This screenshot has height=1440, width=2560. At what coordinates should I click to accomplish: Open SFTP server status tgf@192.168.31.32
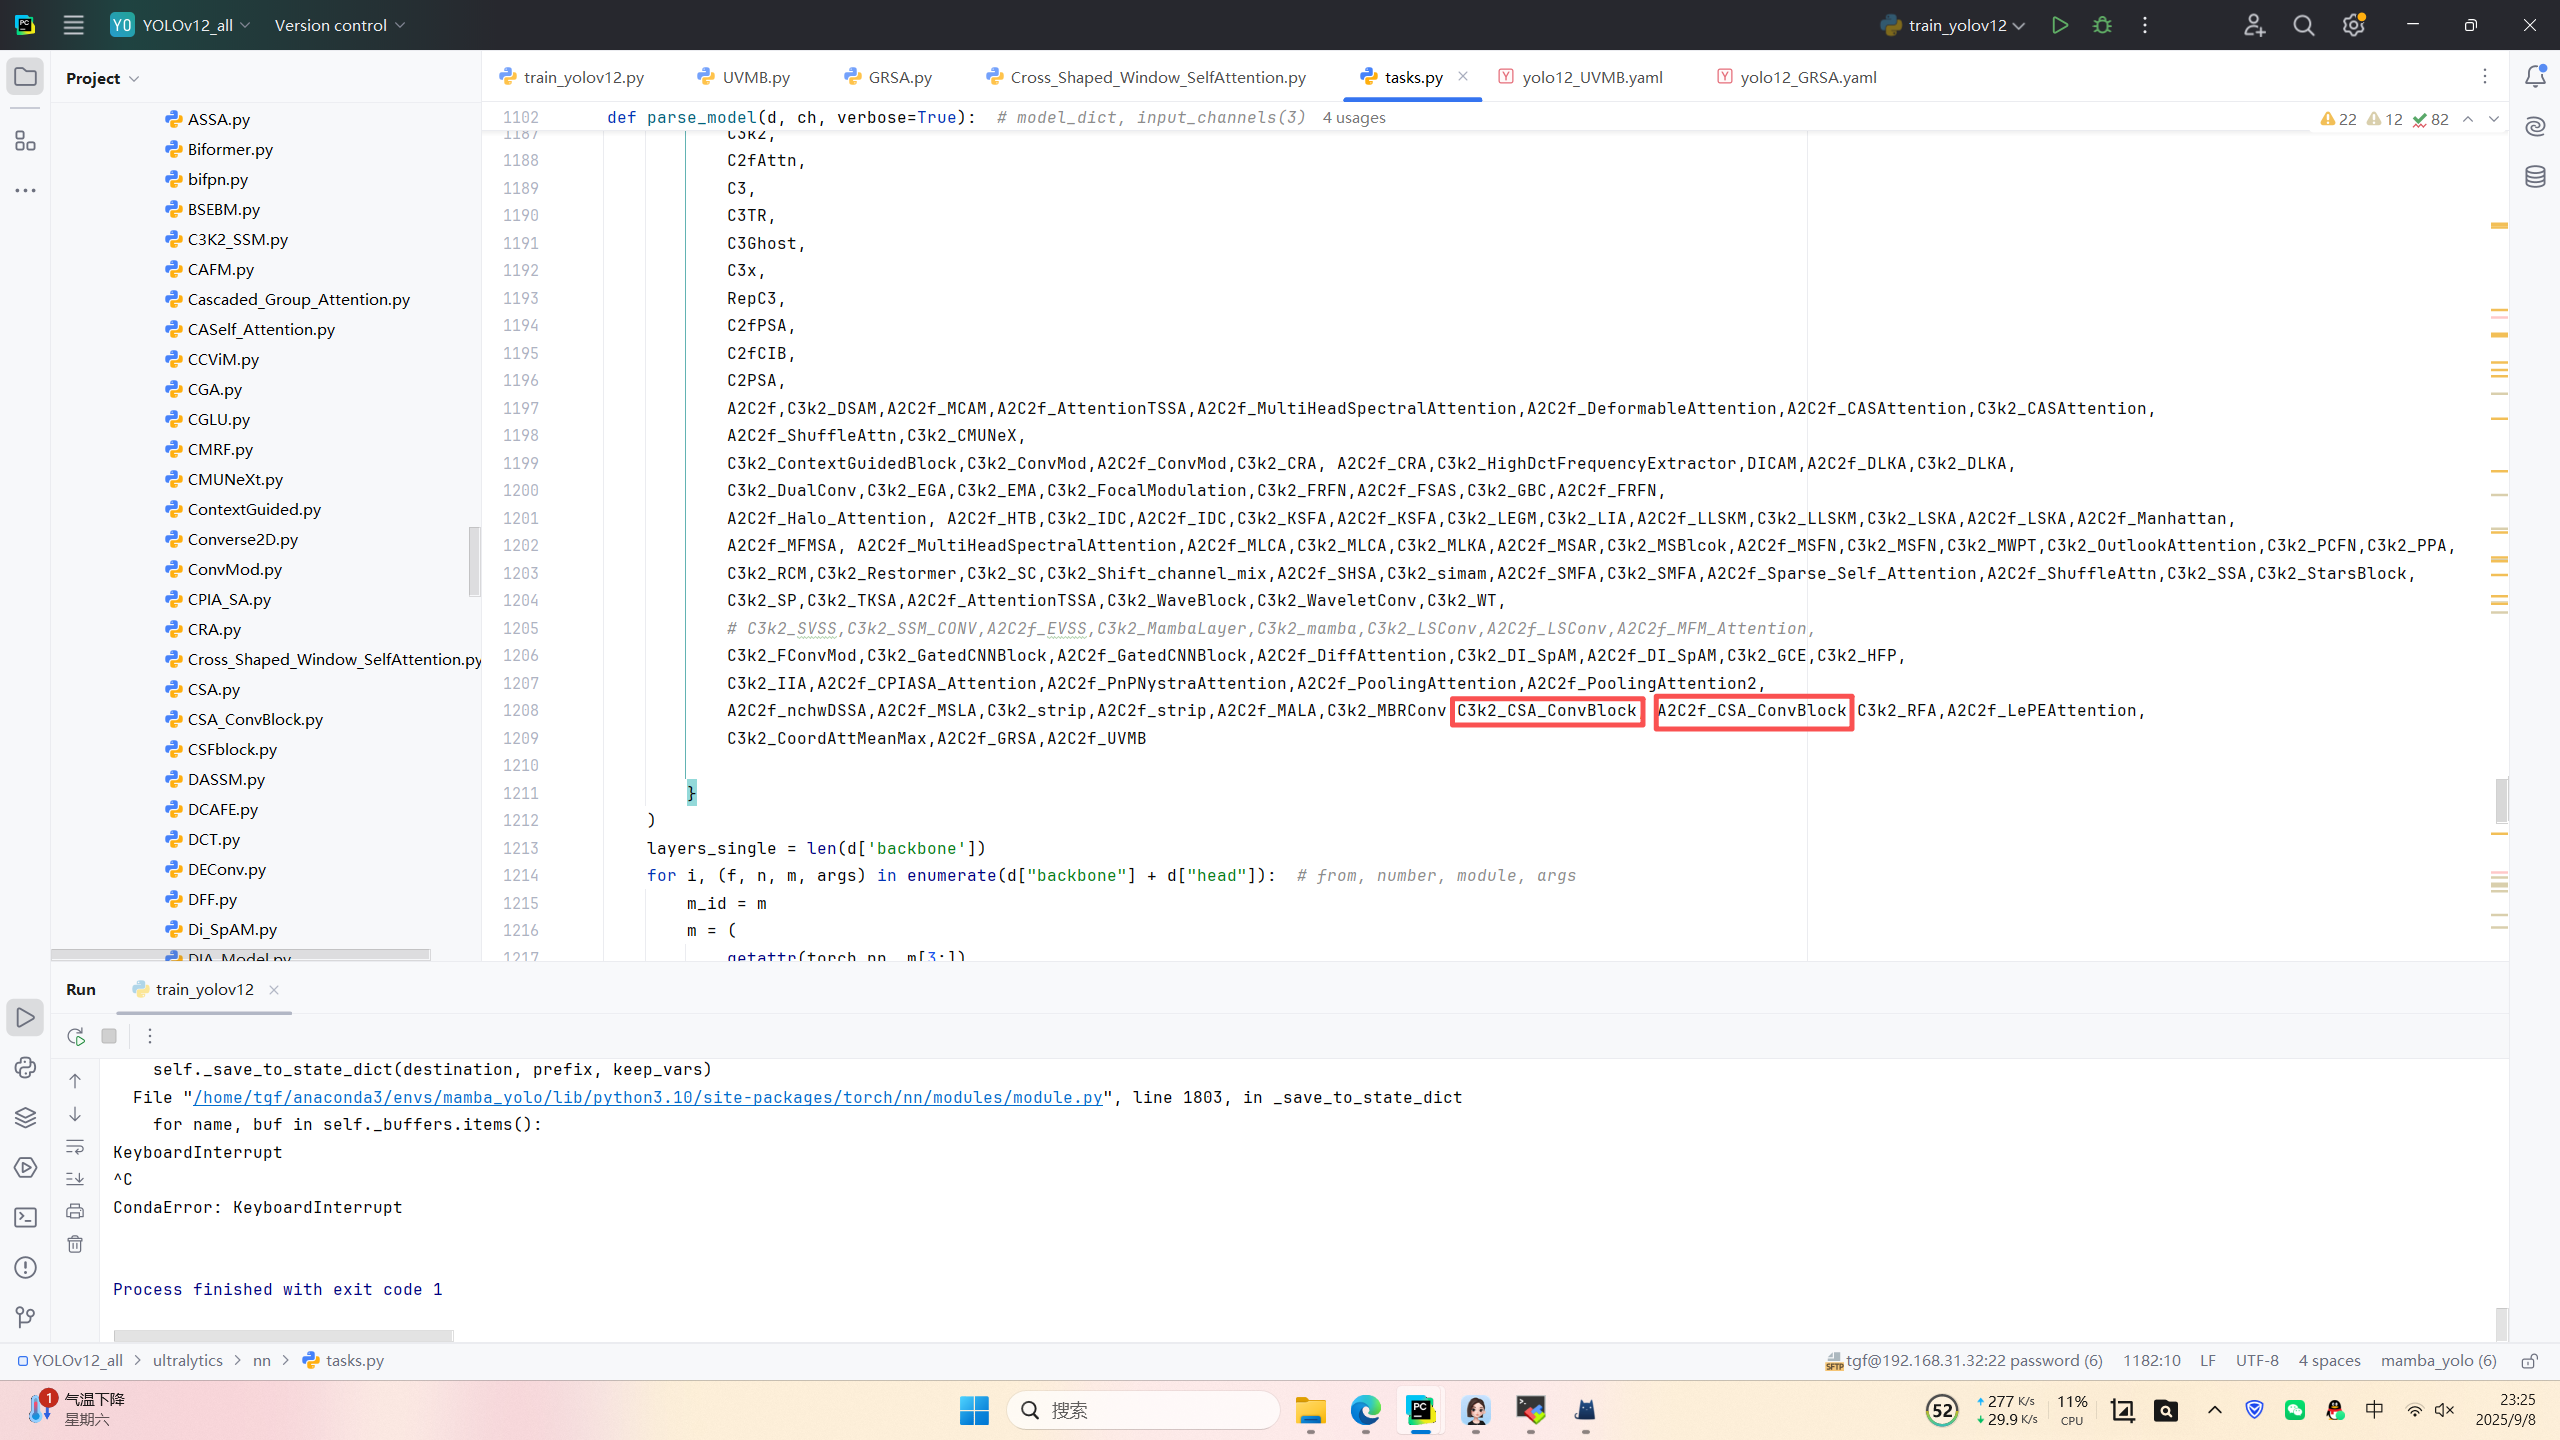(1964, 1361)
